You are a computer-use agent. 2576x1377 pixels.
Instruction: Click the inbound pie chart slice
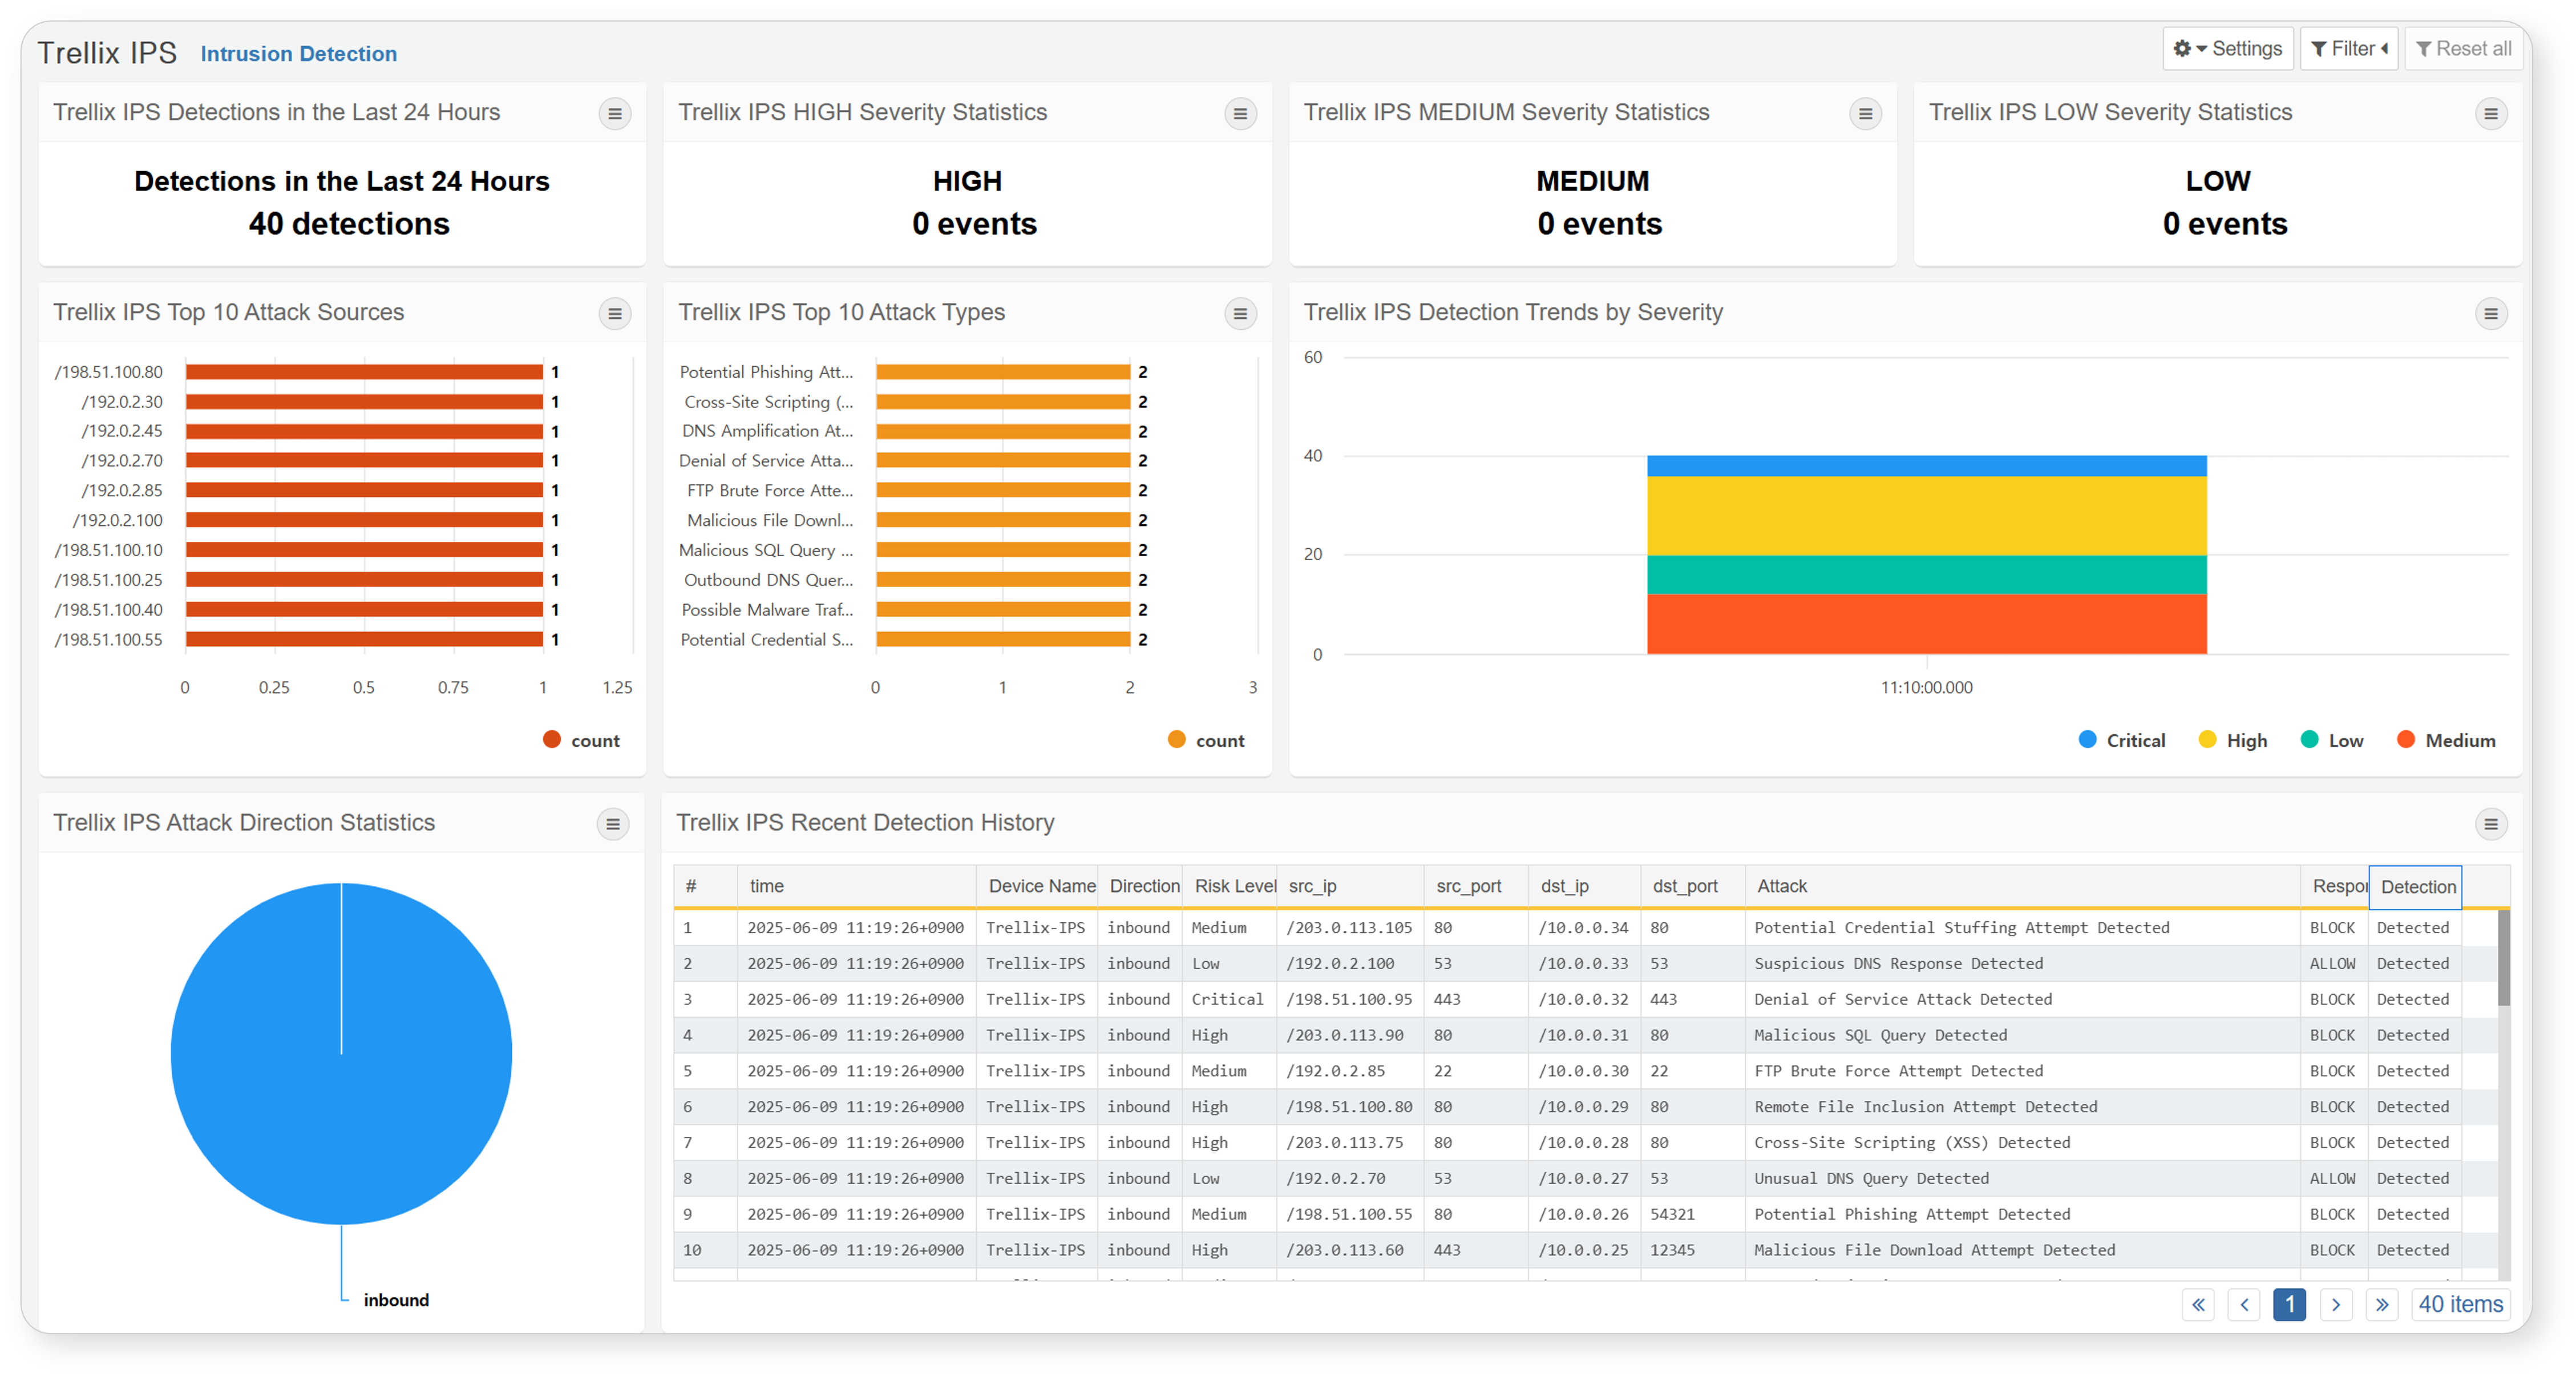click(341, 1053)
